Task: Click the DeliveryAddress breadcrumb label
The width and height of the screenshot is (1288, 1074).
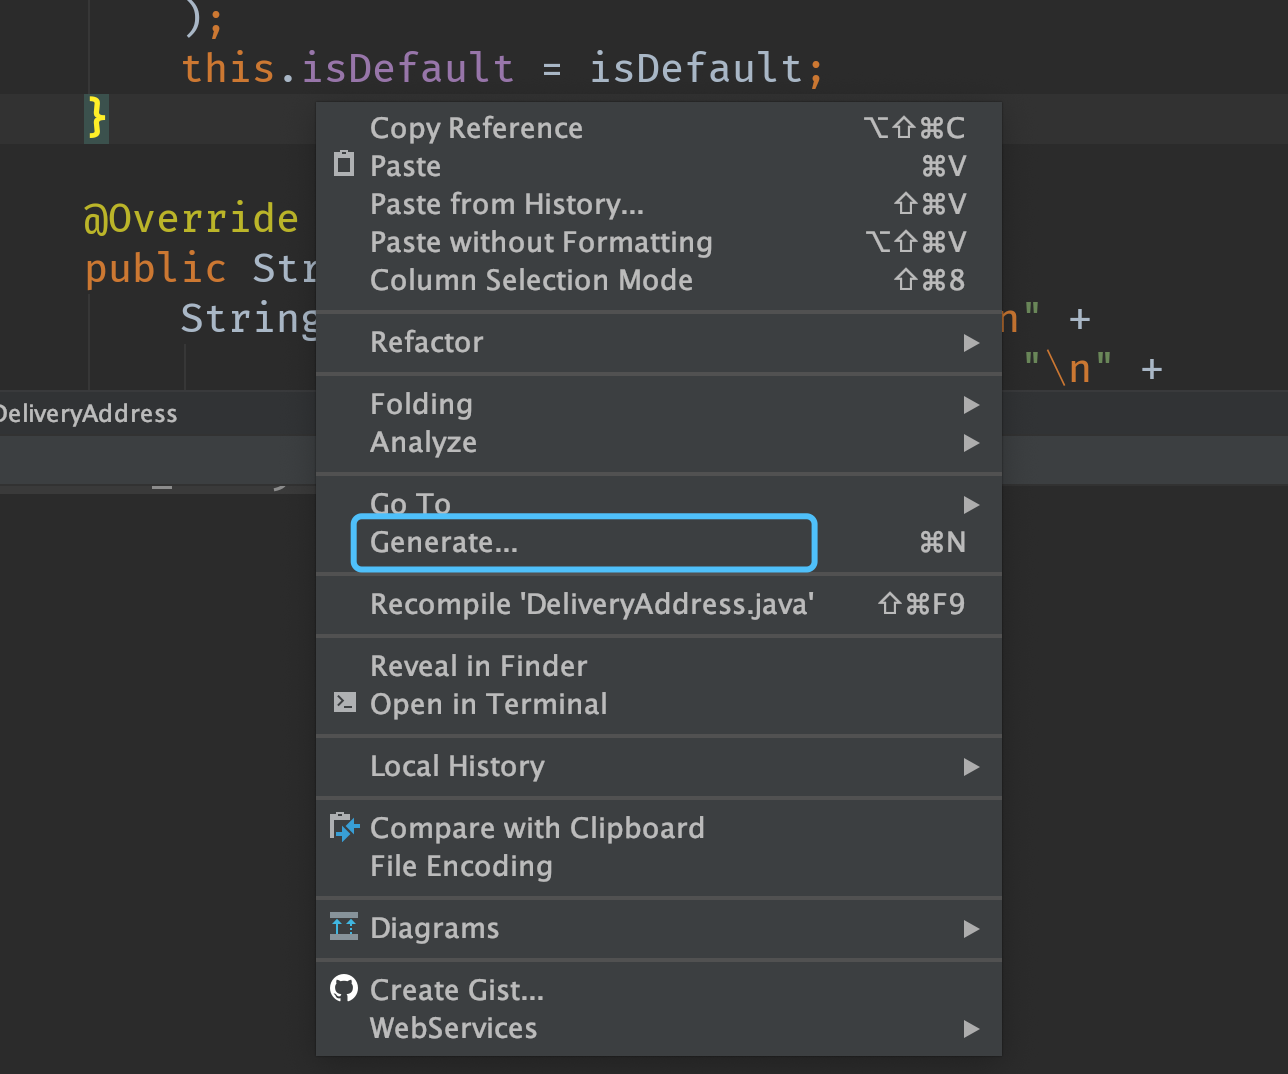Action: [x=88, y=414]
